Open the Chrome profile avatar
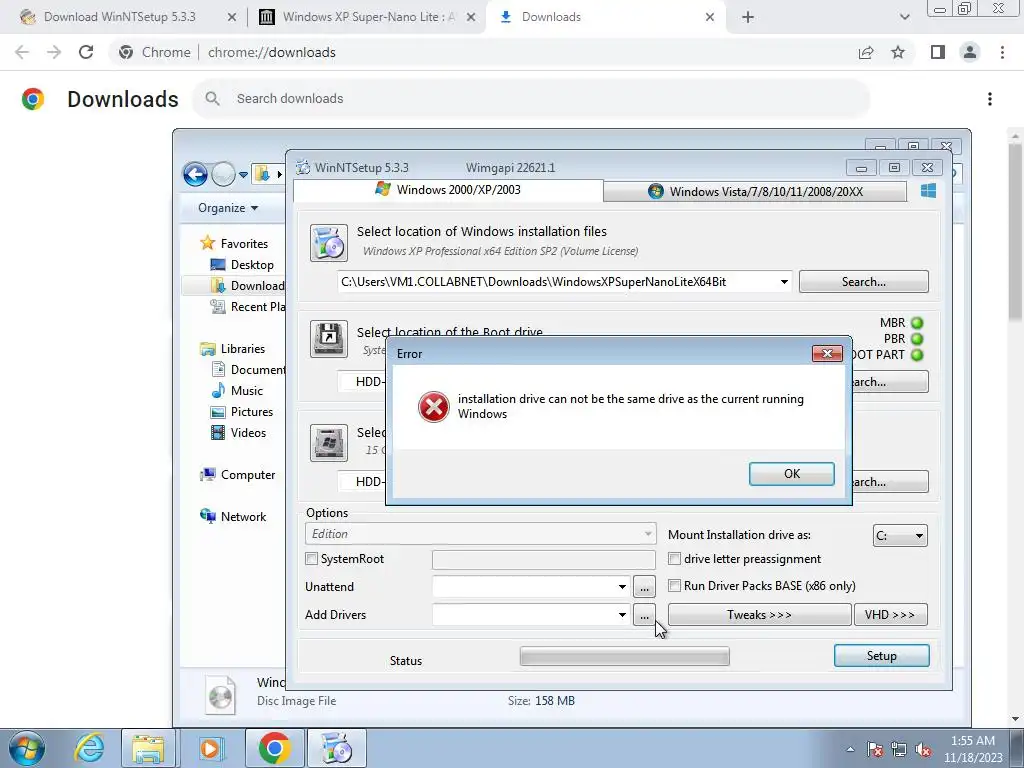 [x=970, y=52]
